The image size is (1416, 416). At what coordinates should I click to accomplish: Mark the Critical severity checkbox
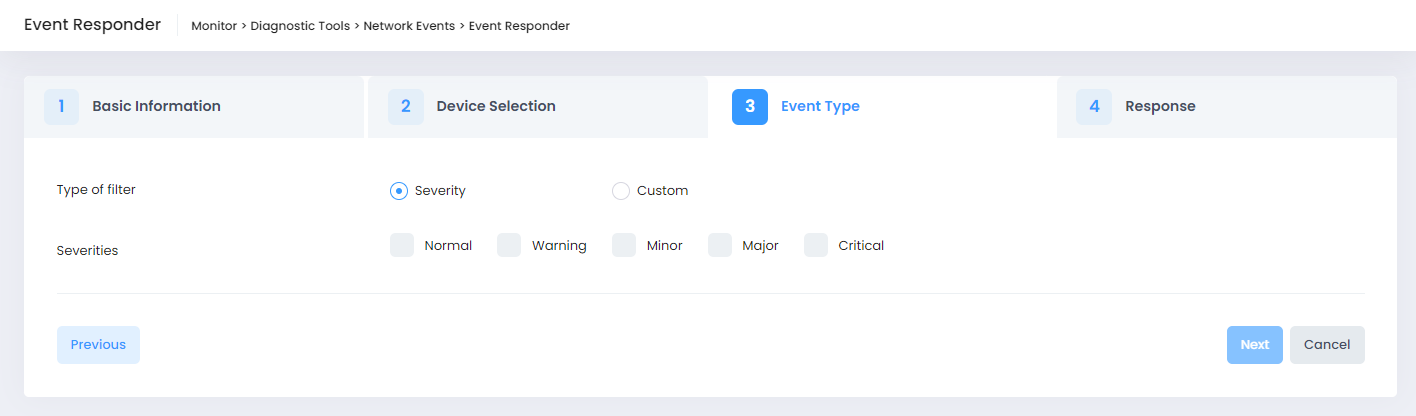(816, 246)
